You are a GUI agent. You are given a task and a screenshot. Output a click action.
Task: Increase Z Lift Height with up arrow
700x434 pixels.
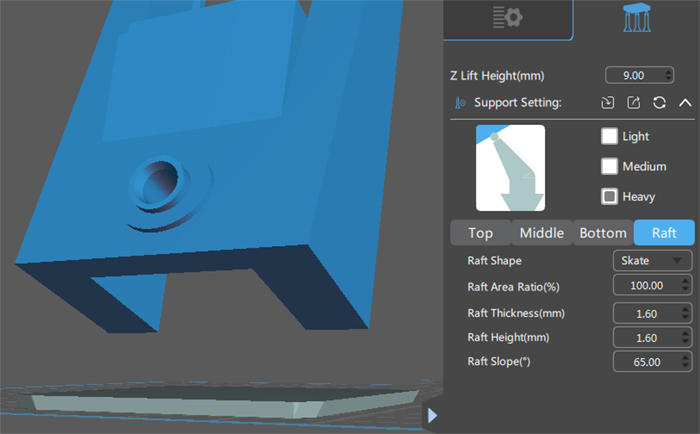tap(668, 71)
